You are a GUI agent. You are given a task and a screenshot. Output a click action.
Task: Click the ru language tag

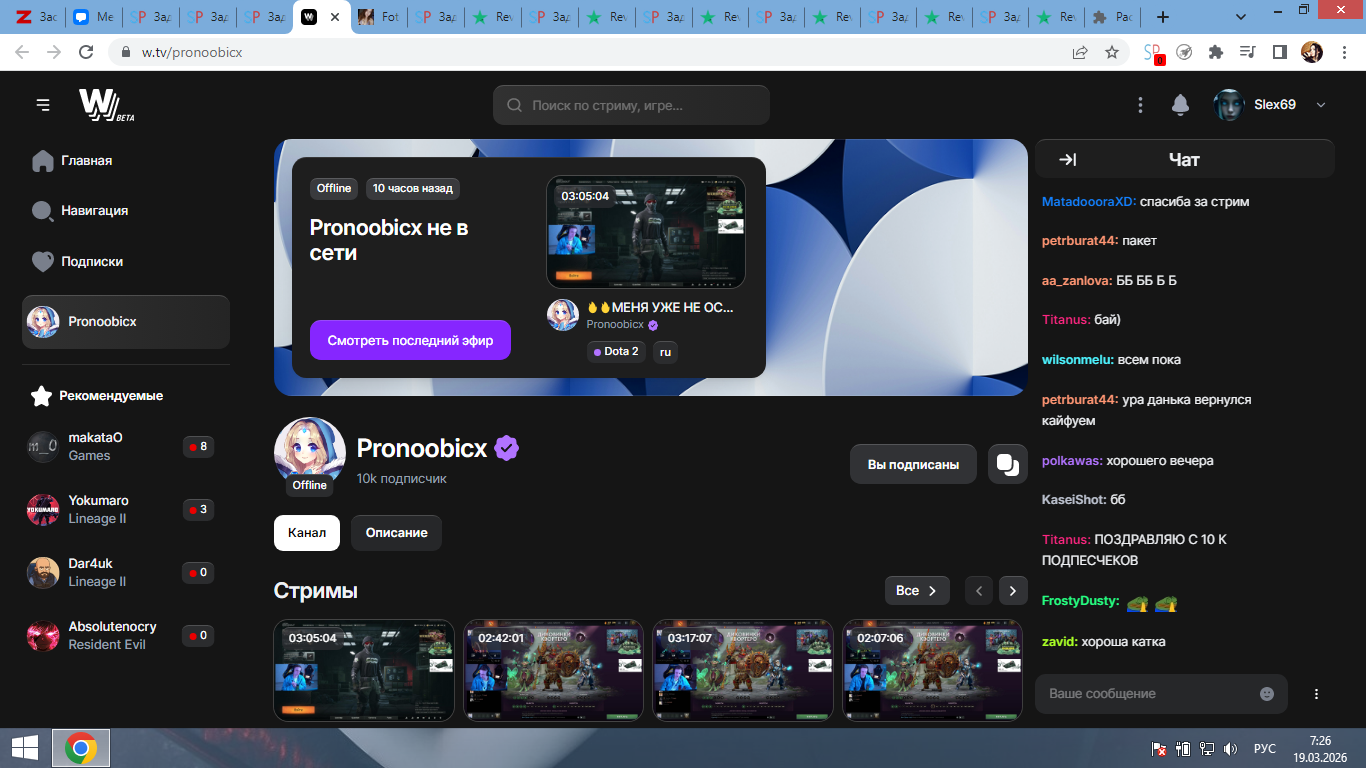(x=666, y=352)
